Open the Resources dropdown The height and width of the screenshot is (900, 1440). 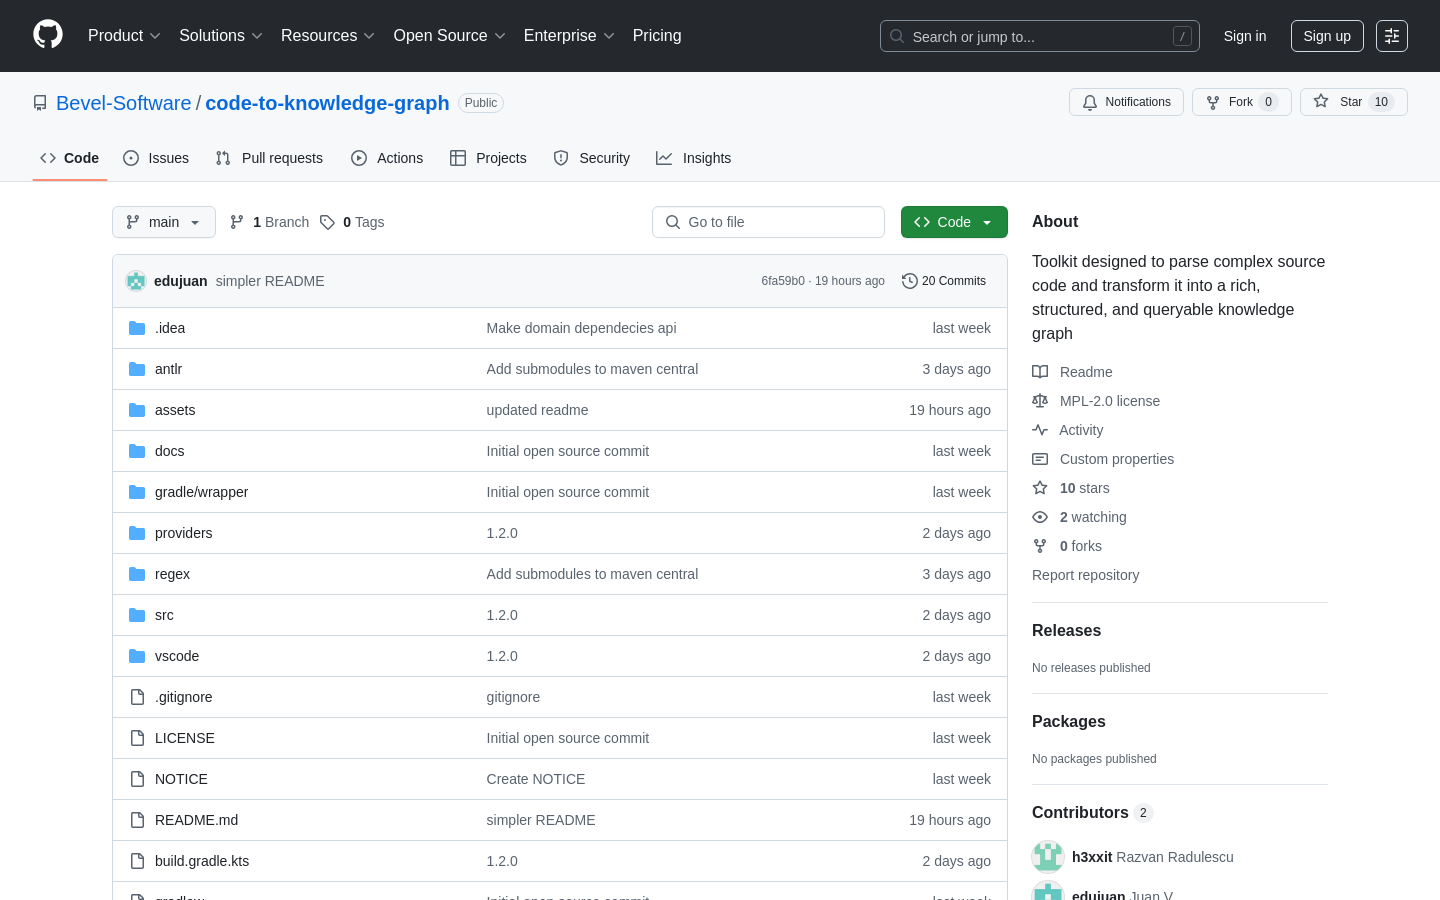tap(328, 36)
